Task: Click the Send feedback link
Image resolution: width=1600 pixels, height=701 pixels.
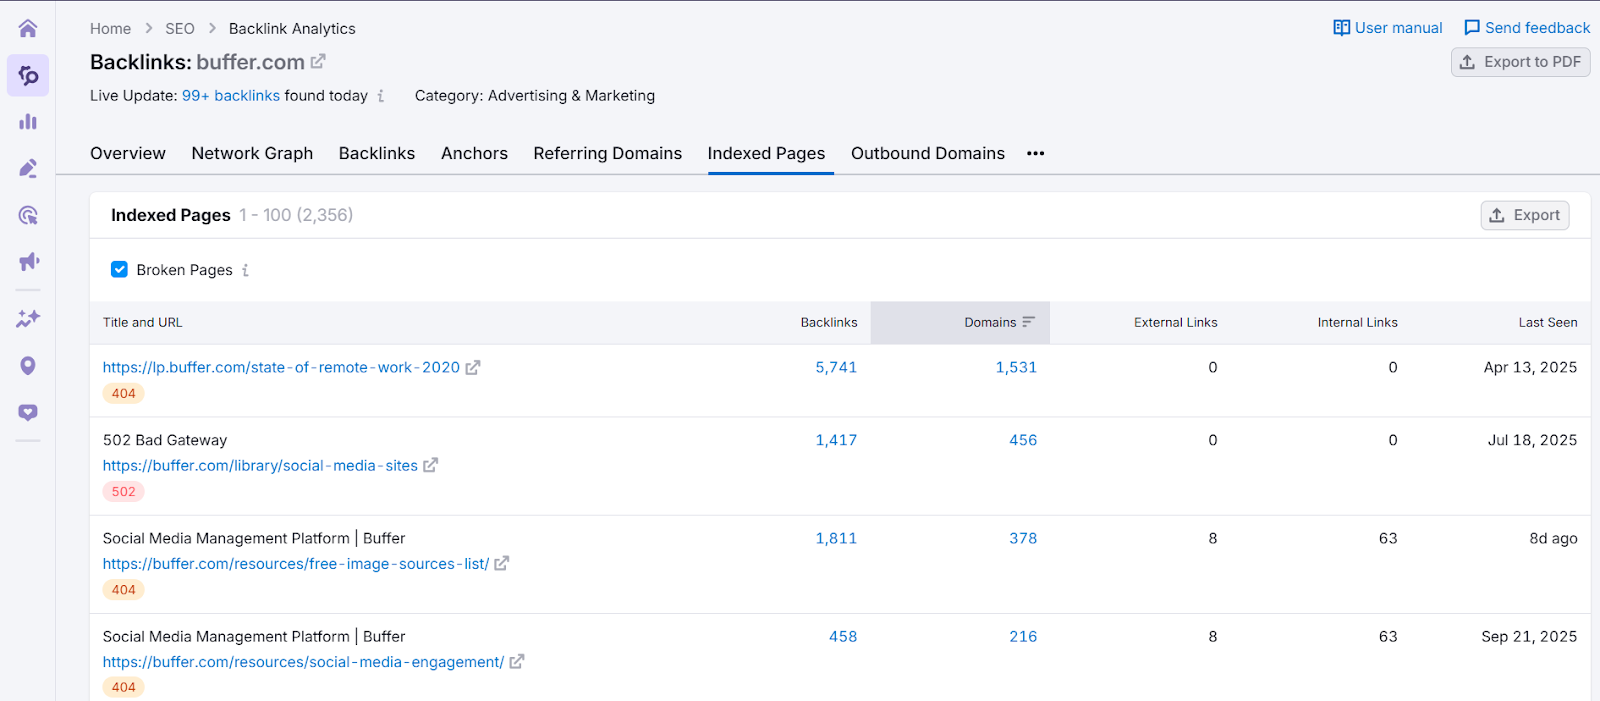Action: (x=1526, y=28)
